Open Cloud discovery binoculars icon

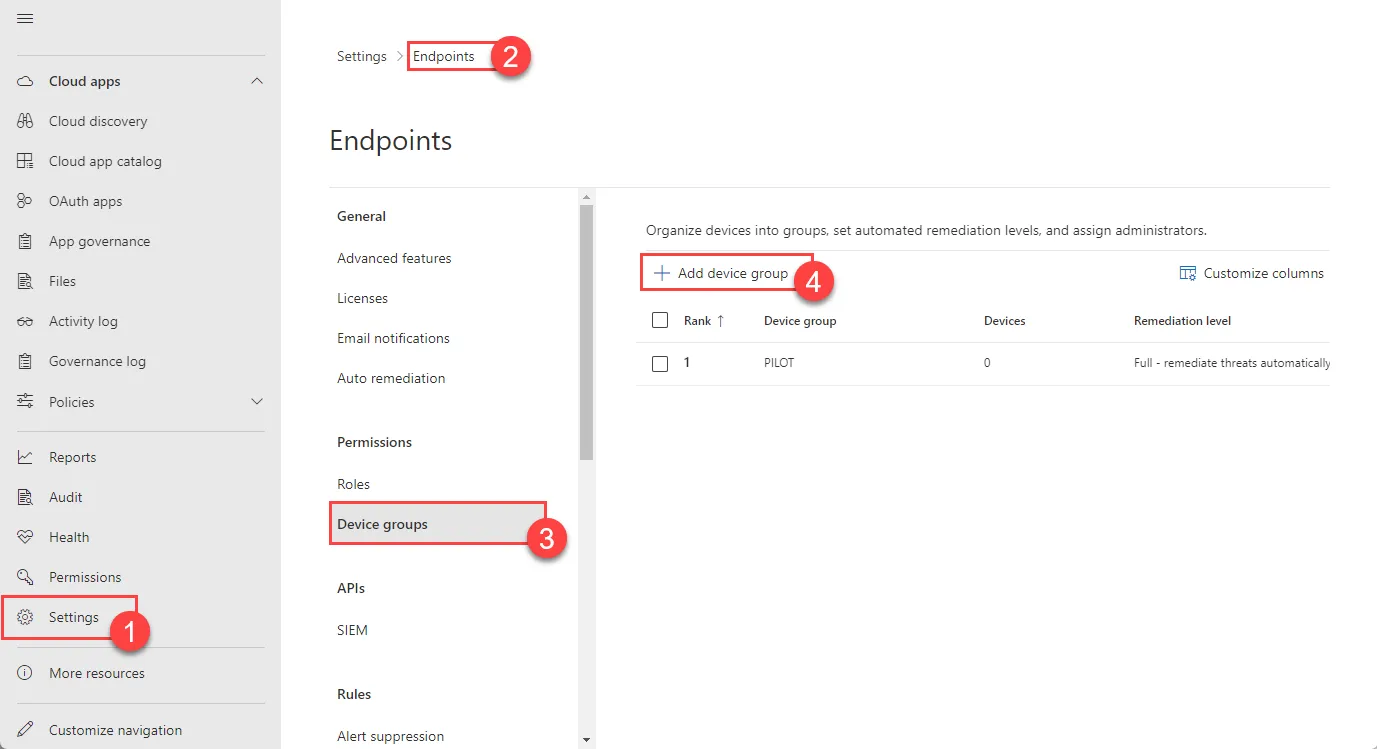[x=25, y=121]
